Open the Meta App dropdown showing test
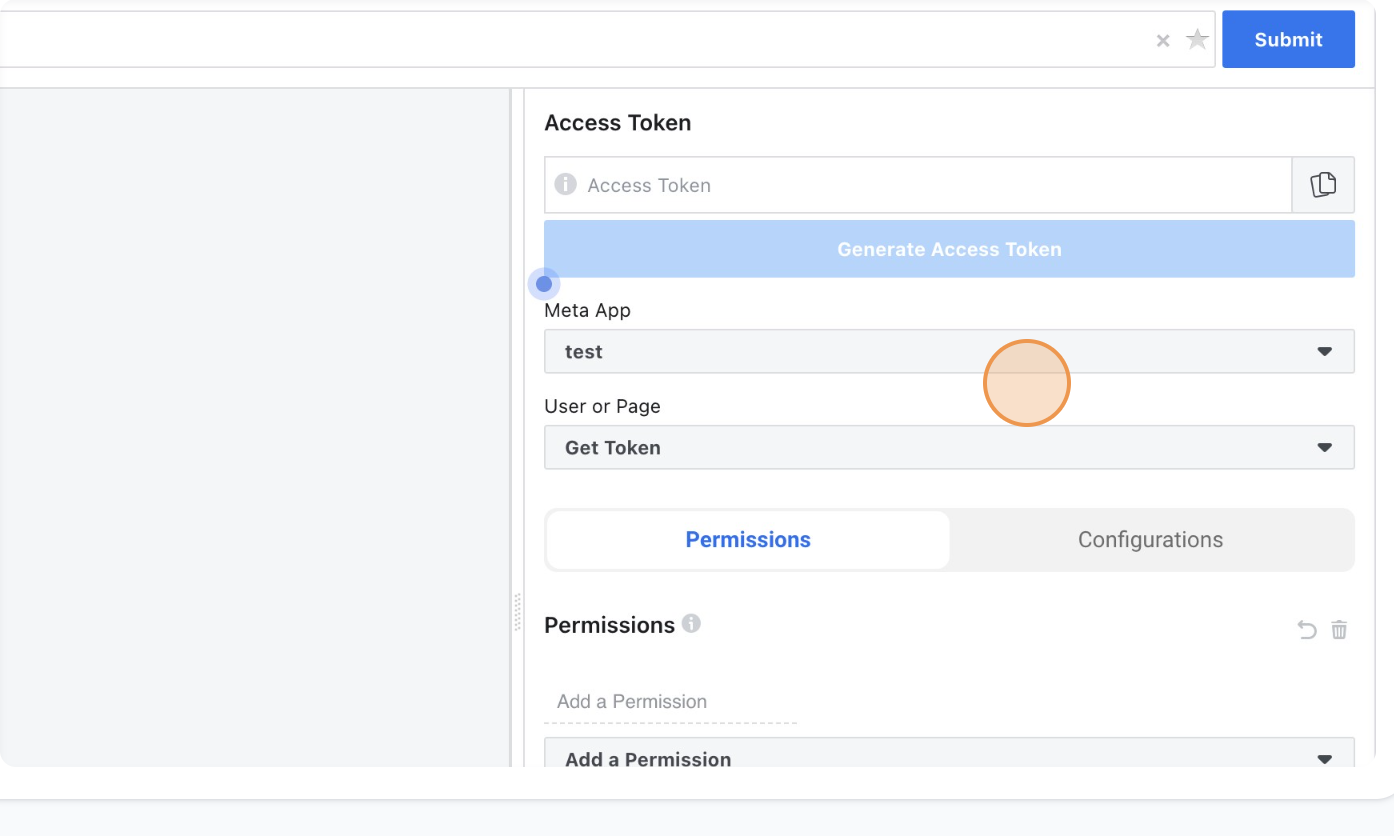This screenshot has width=1394, height=836. coord(949,352)
